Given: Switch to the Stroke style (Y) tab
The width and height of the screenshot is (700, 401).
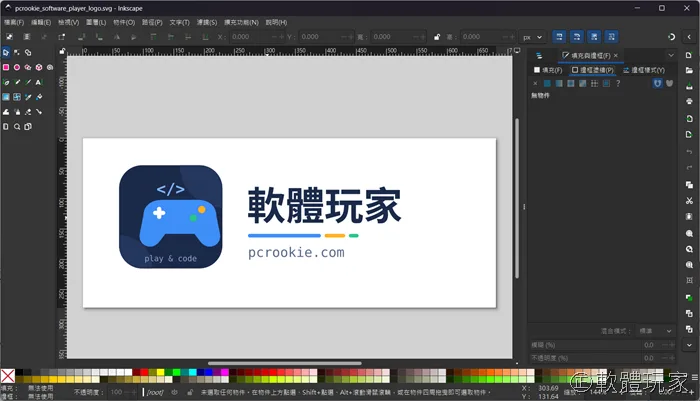Looking at the screenshot, I should [644, 70].
